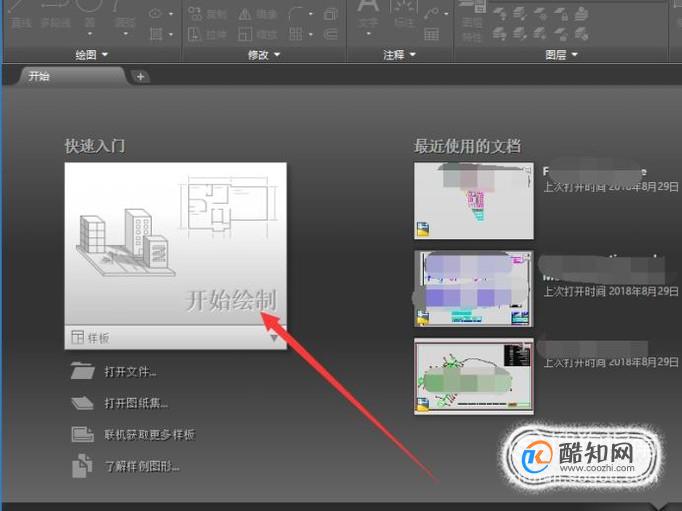Select the Table tool in Annotation panel

pyautogui.click(x=431, y=34)
